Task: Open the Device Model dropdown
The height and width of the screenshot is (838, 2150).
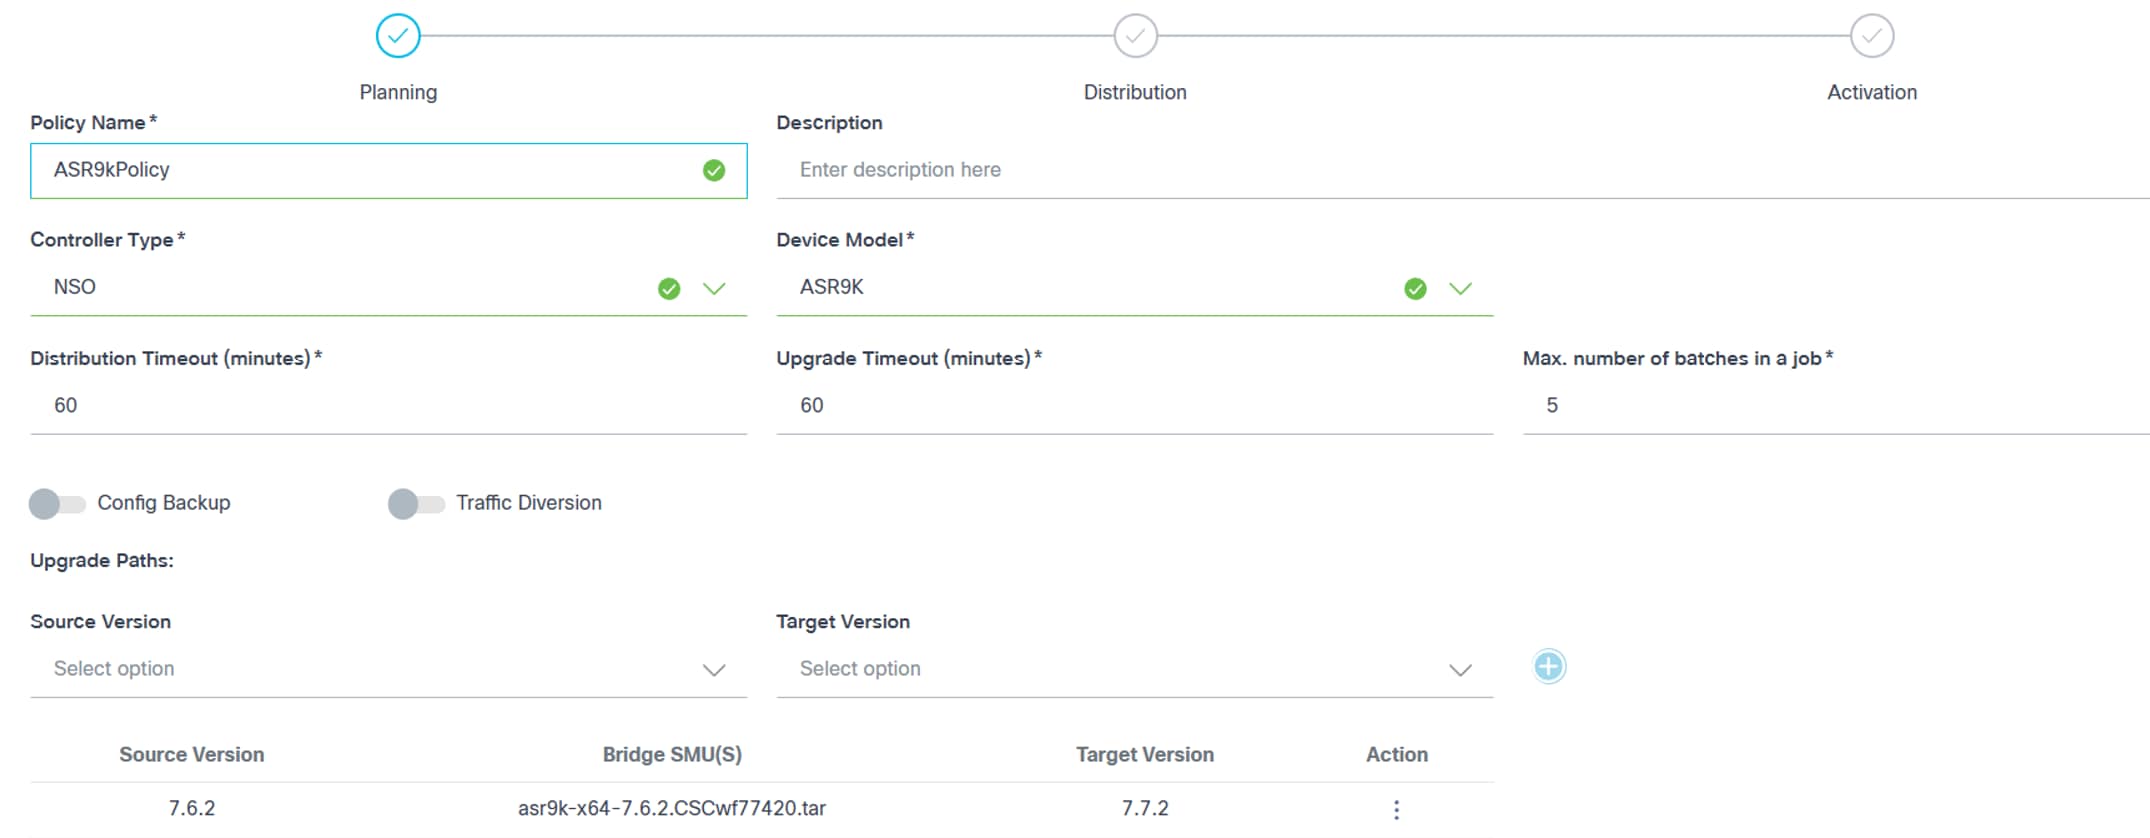Action: (1460, 289)
